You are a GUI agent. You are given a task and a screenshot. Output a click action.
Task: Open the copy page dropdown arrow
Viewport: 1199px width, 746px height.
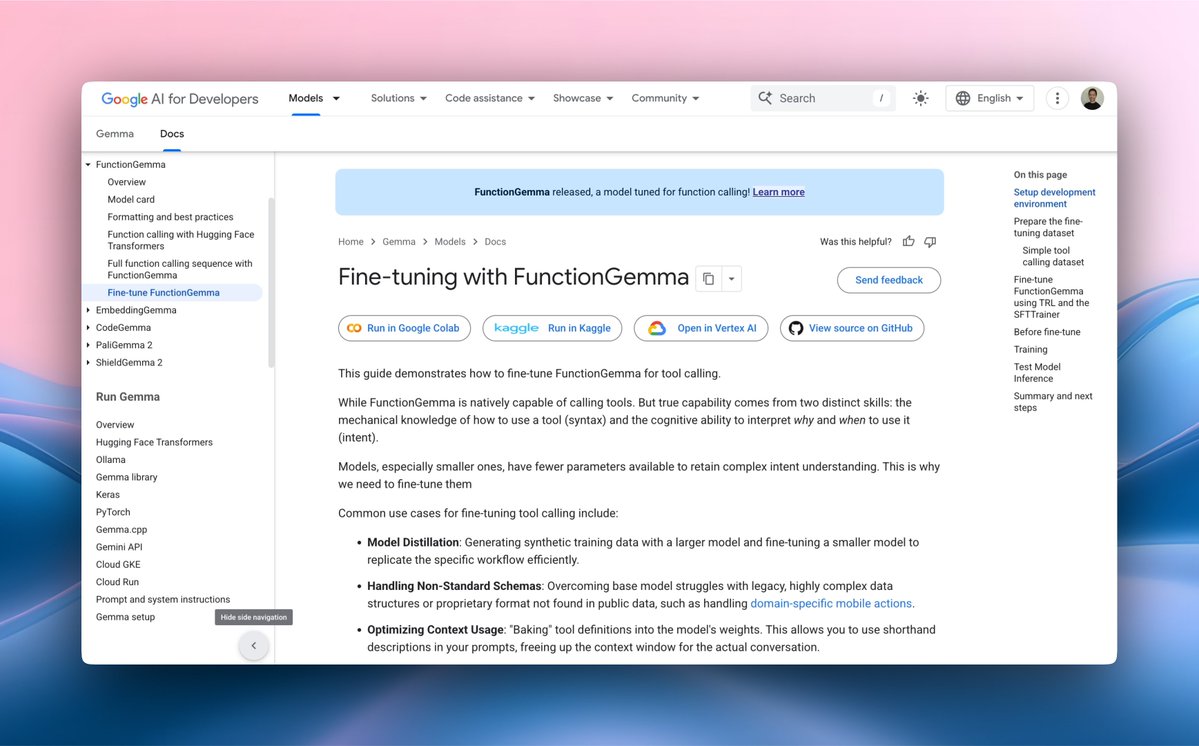point(731,279)
